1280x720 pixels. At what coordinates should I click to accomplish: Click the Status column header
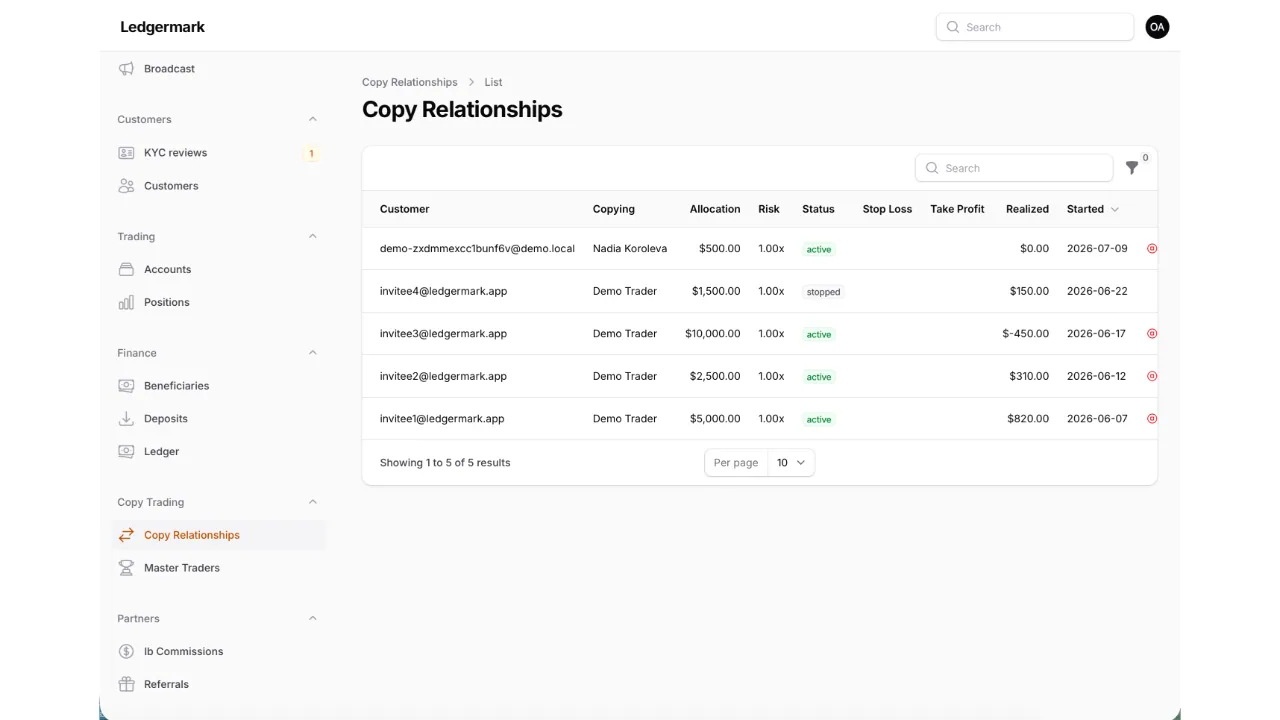pyautogui.click(x=818, y=209)
